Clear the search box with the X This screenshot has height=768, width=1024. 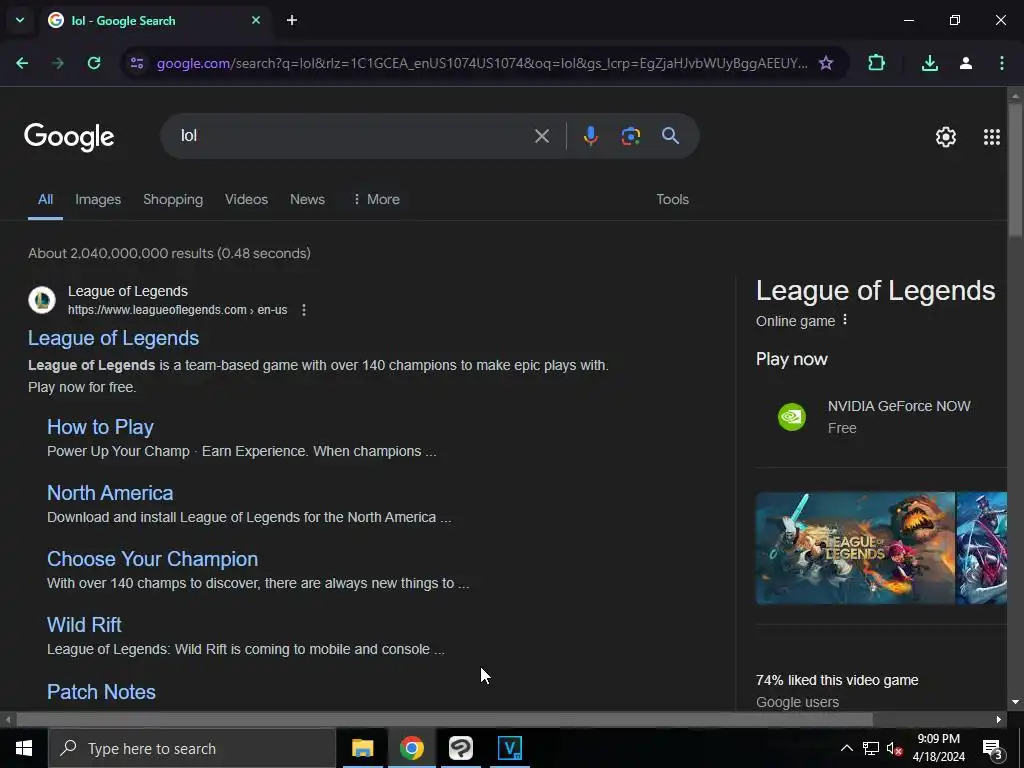(x=541, y=136)
